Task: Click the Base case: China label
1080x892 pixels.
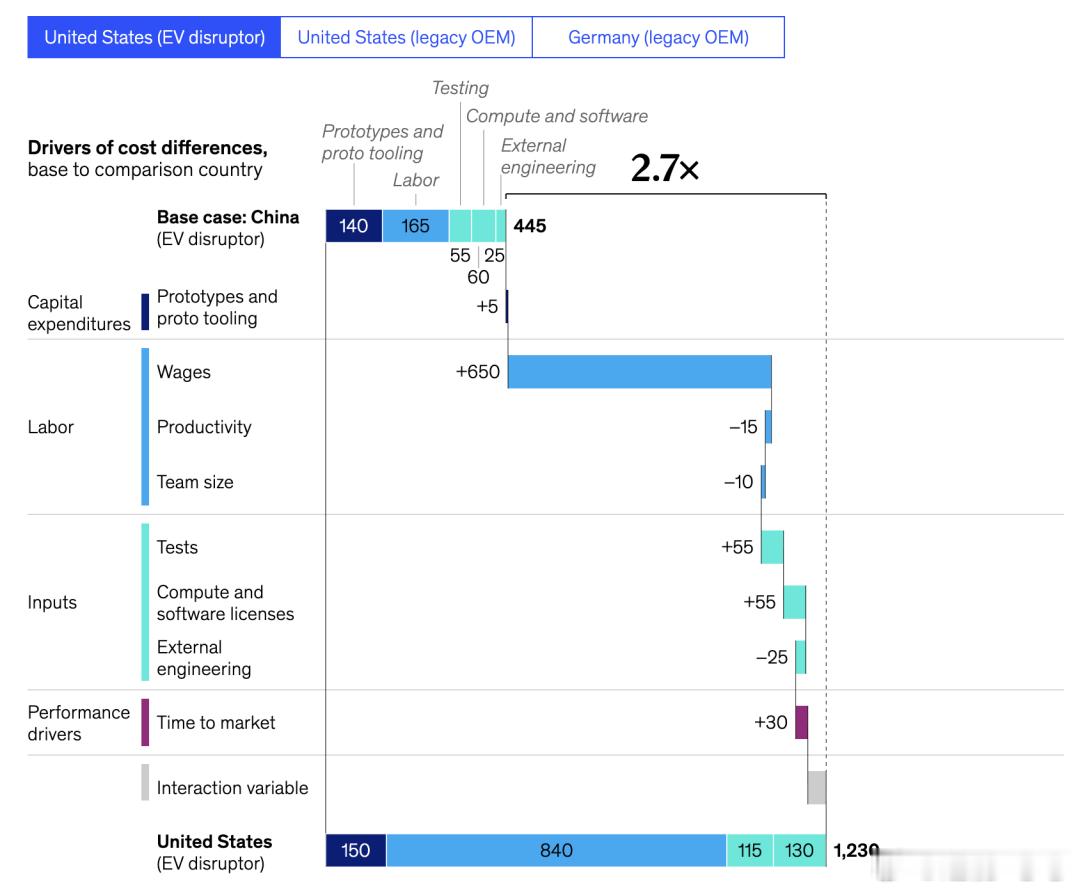Action: [x=228, y=217]
